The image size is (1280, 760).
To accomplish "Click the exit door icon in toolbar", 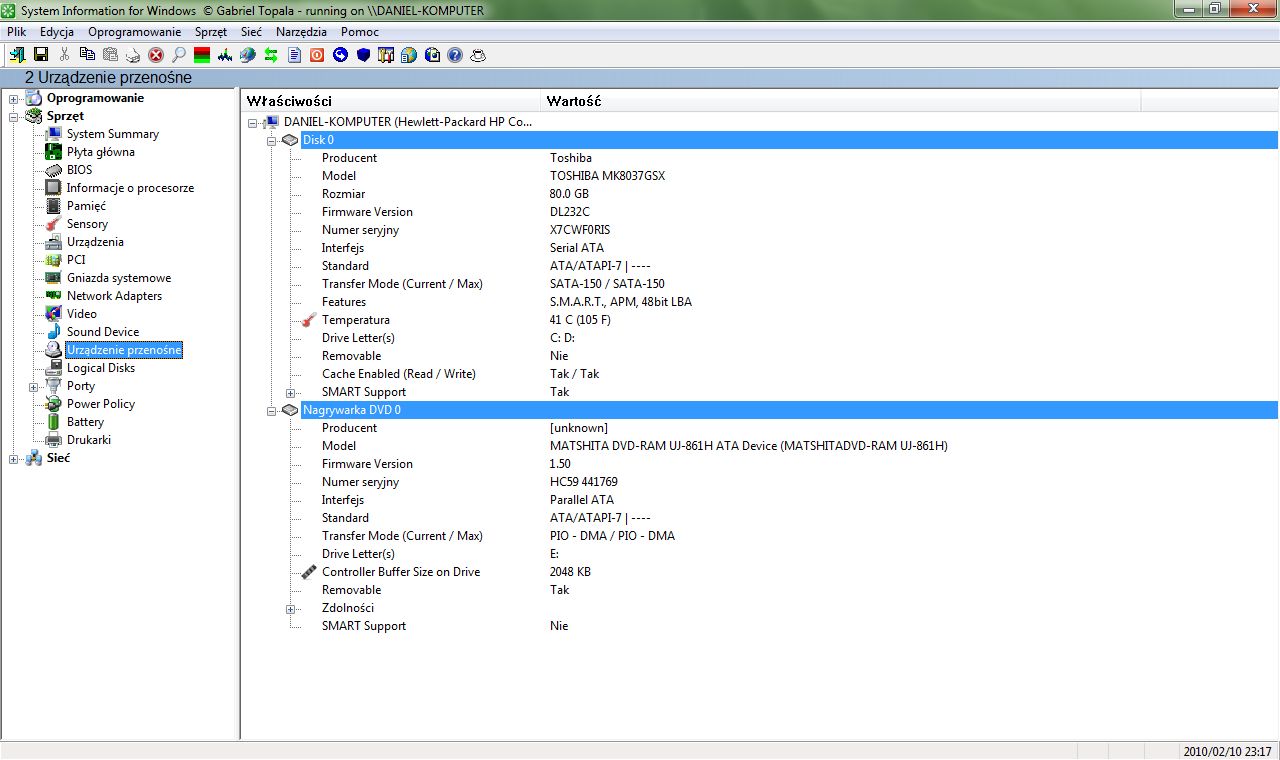I will point(17,55).
